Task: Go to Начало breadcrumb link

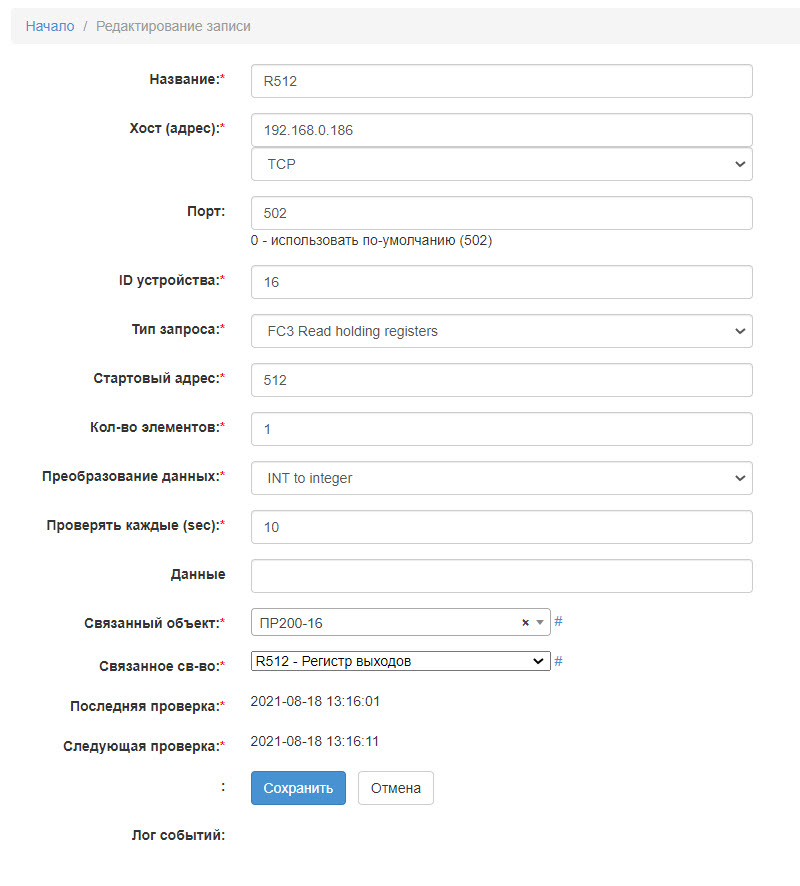Action: (x=50, y=26)
